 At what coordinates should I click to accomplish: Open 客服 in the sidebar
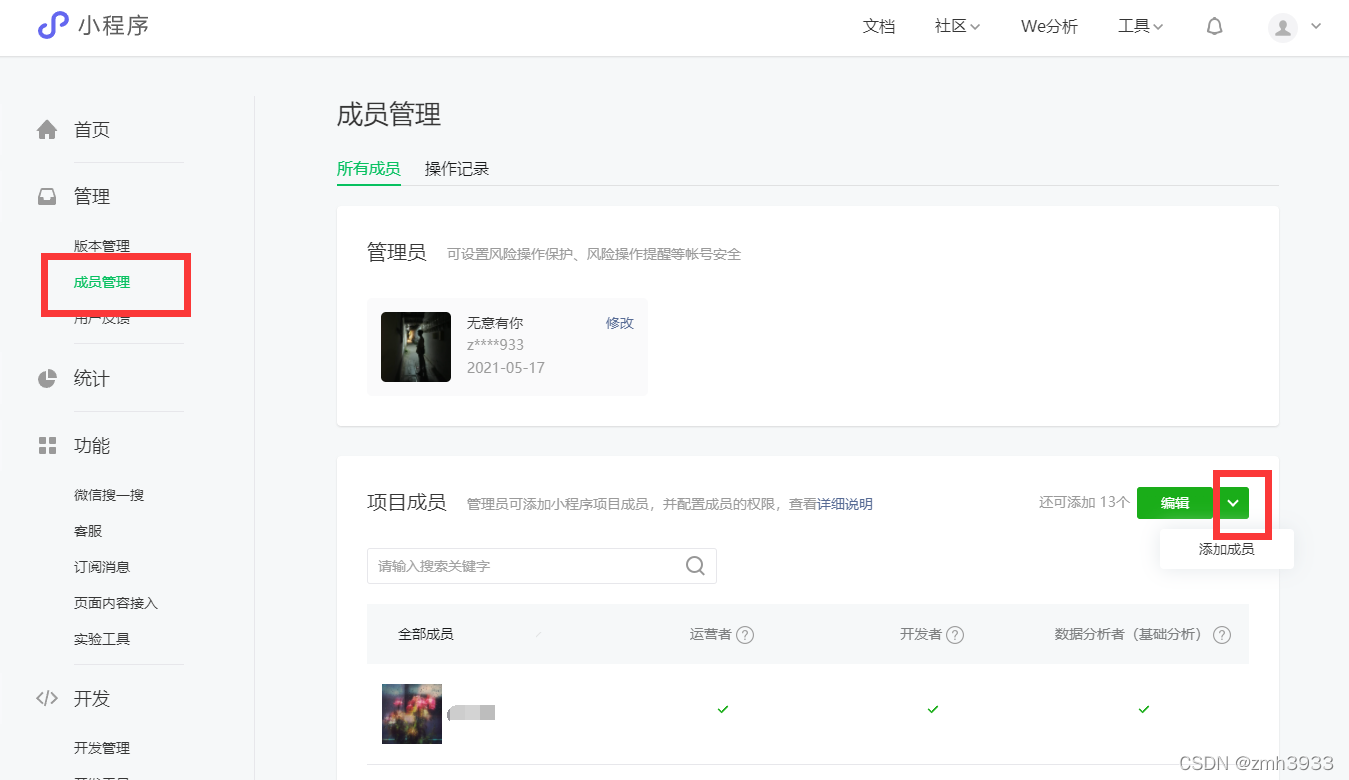88,531
